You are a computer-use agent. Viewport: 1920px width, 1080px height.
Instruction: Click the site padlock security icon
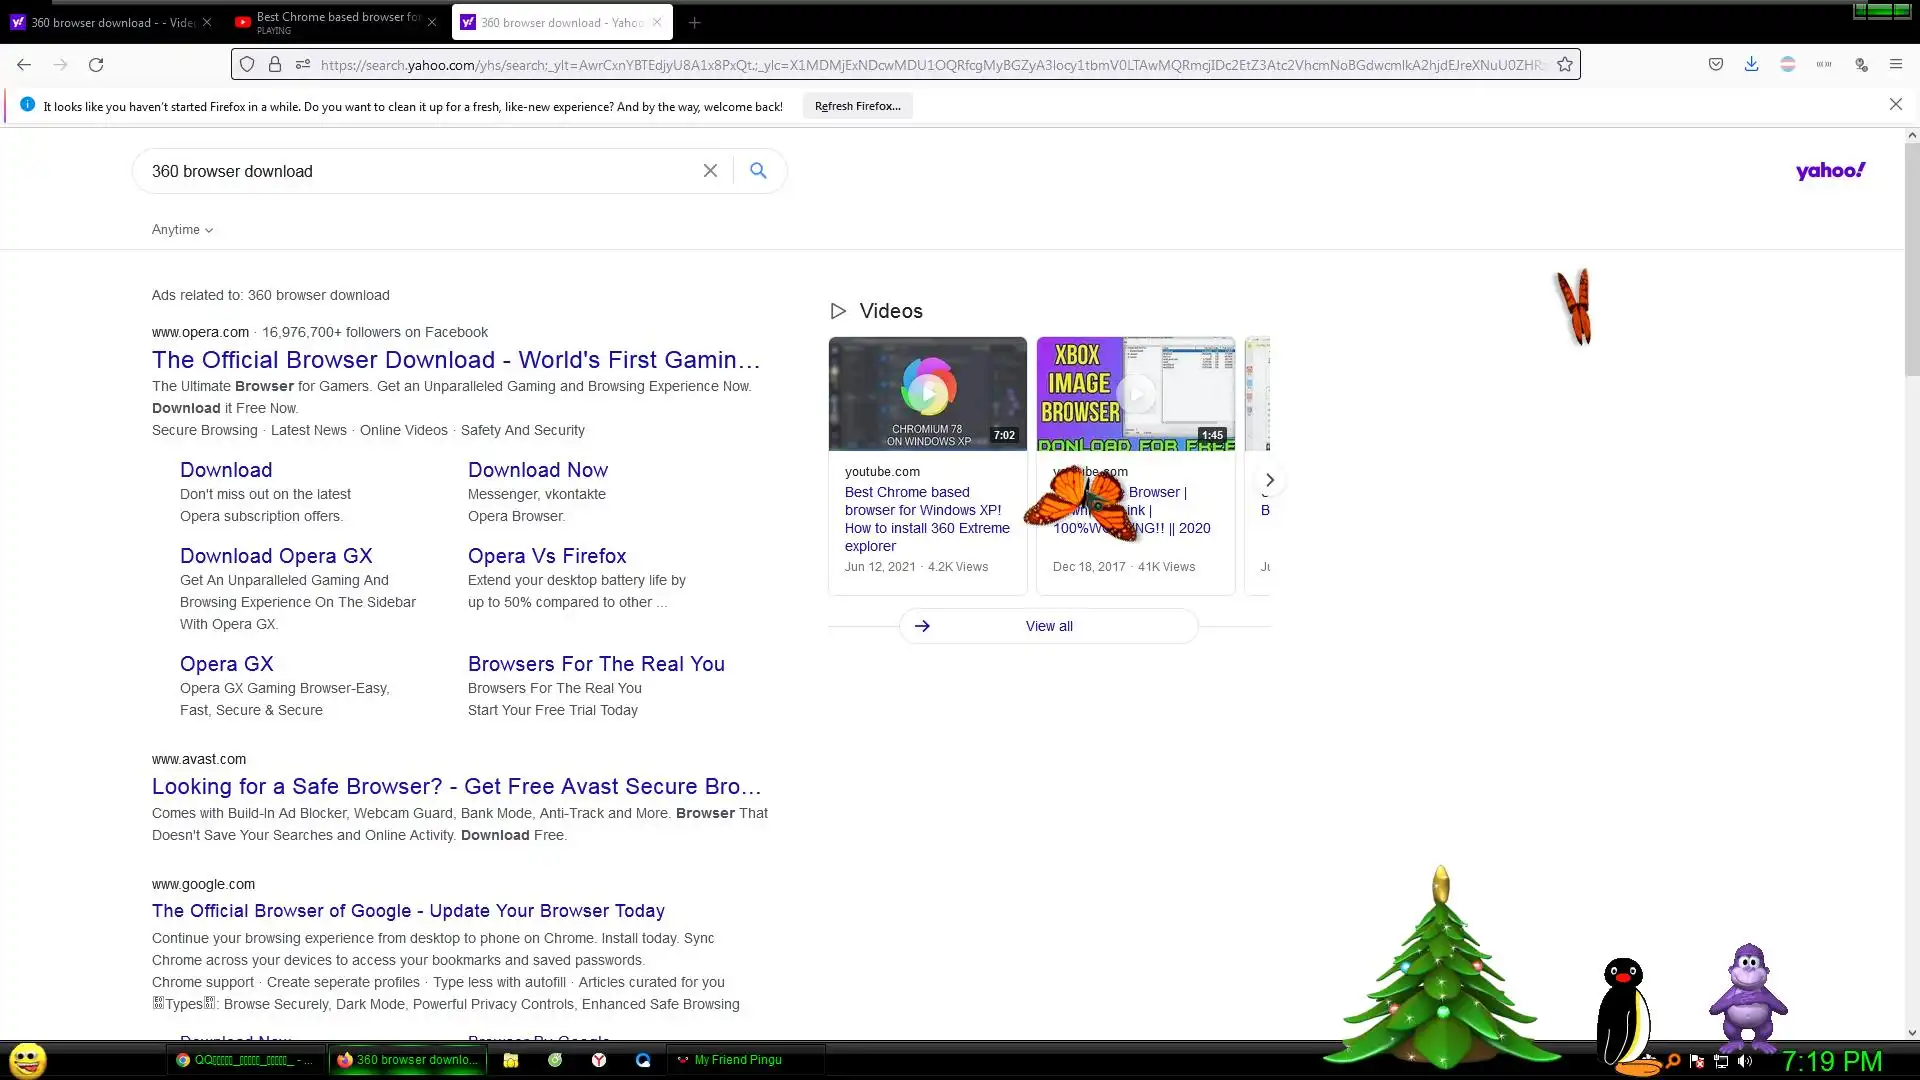pyautogui.click(x=275, y=64)
